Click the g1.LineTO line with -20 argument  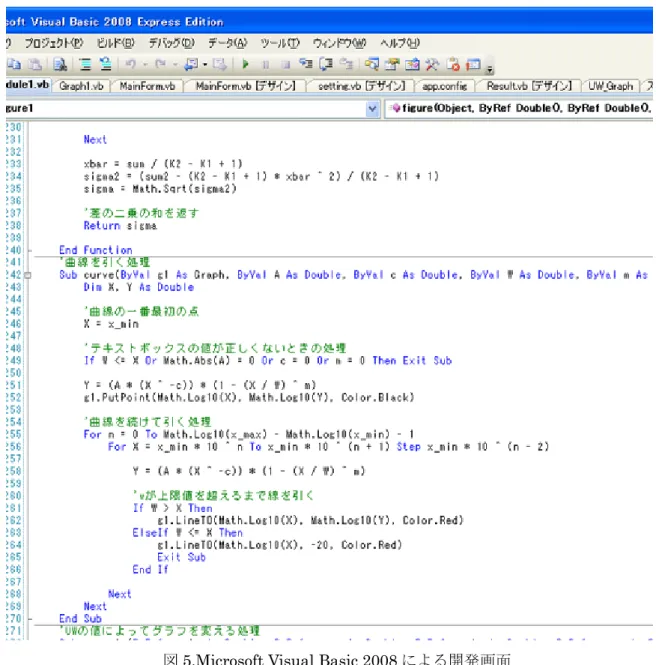[x=279, y=545]
